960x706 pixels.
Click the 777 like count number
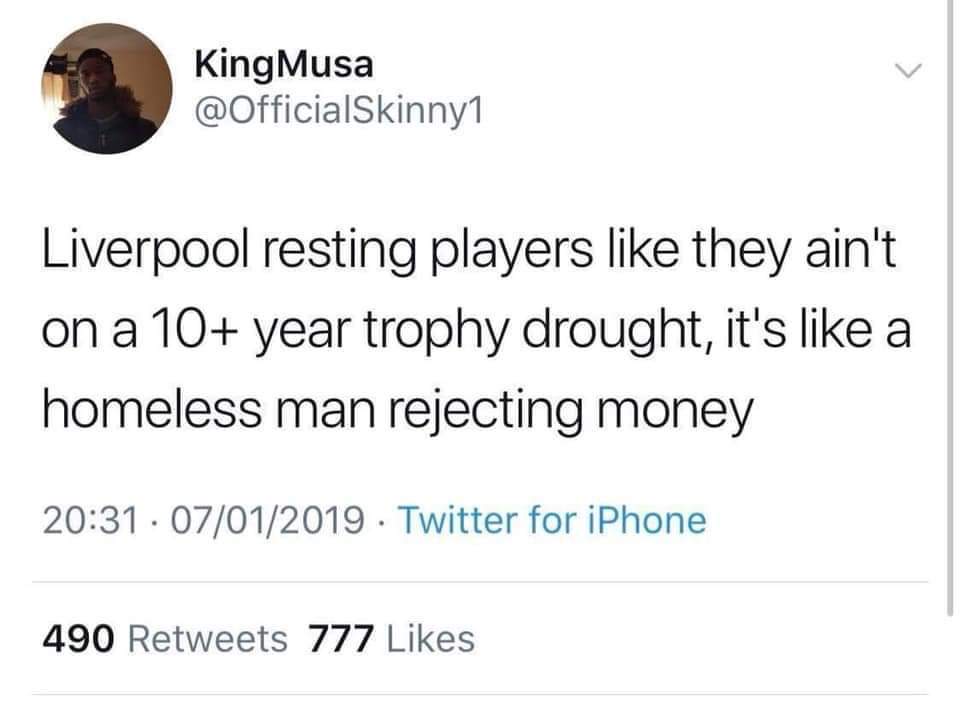coord(339,637)
